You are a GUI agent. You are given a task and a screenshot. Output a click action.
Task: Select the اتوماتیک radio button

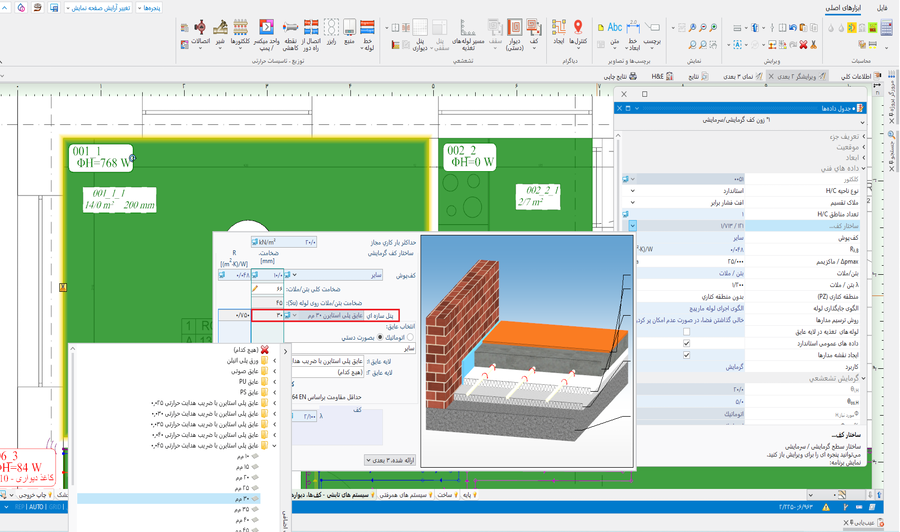click(x=410, y=337)
